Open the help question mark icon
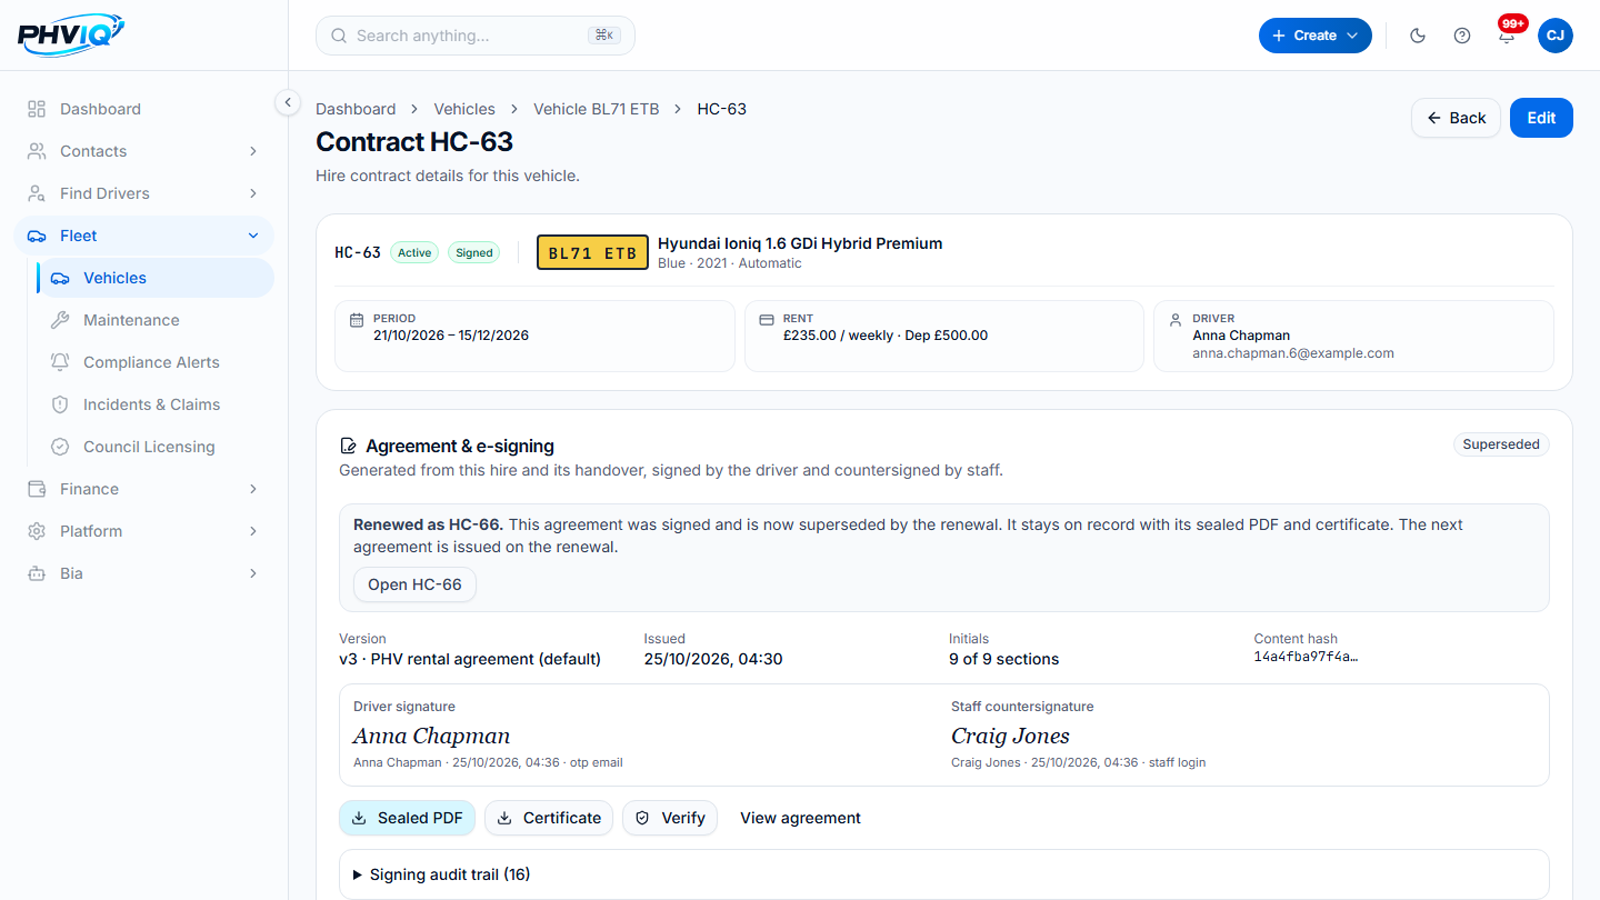This screenshot has height=900, width=1600. 1462,36
